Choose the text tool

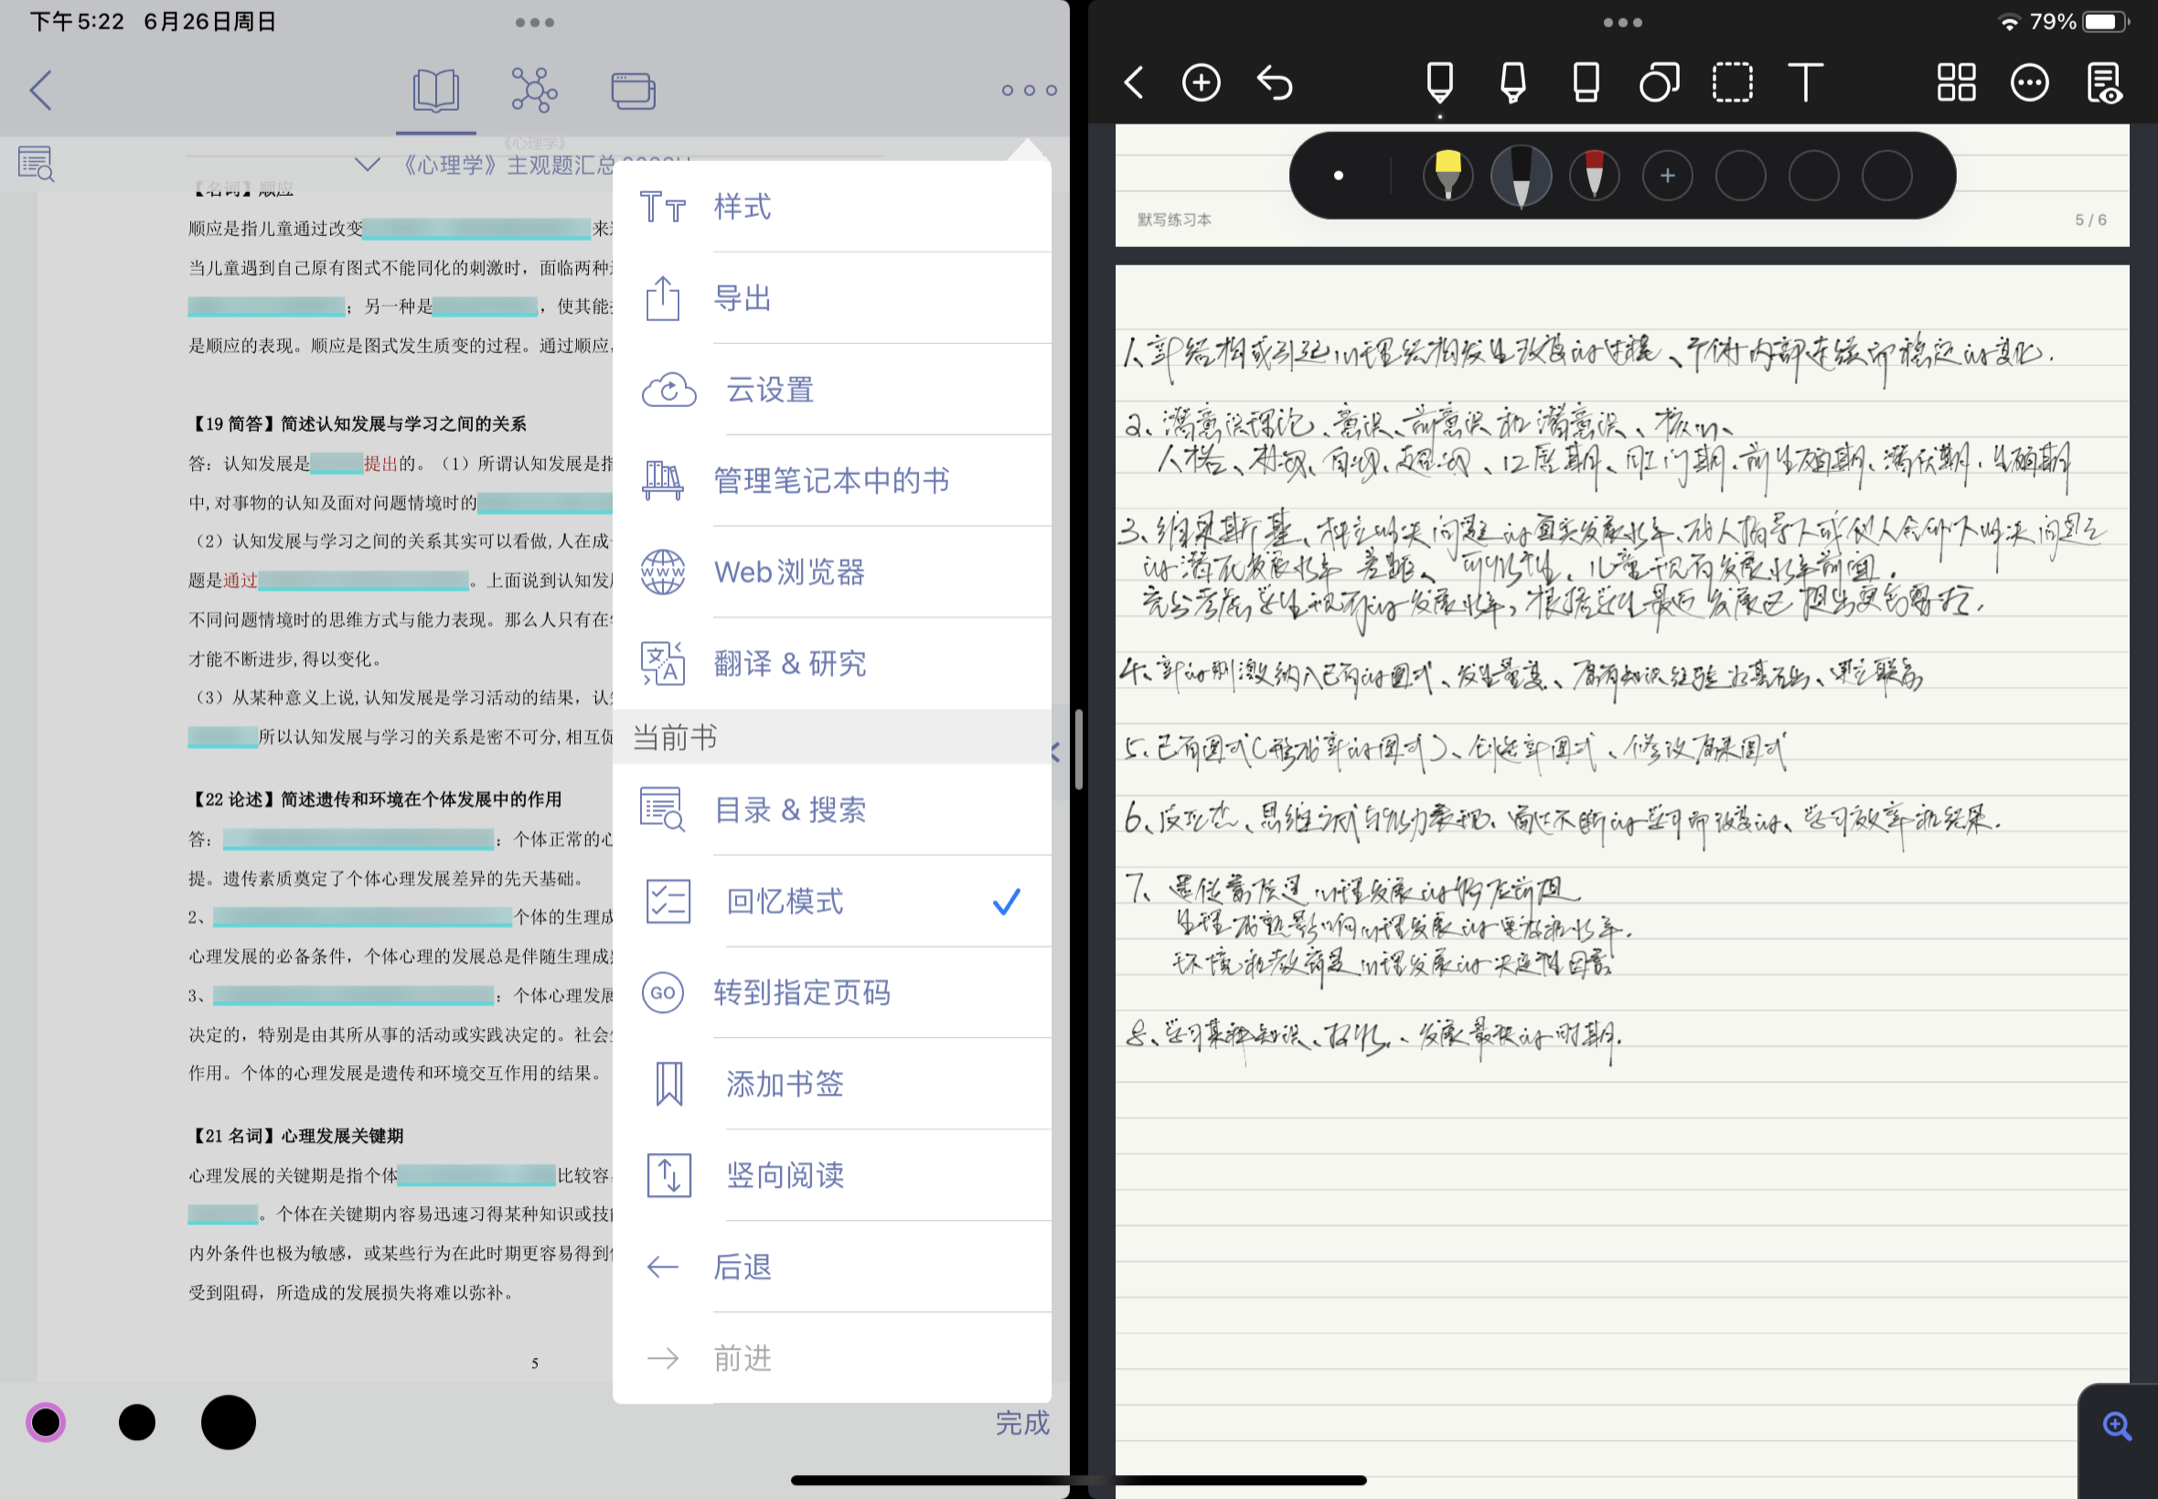(x=1805, y=82)
